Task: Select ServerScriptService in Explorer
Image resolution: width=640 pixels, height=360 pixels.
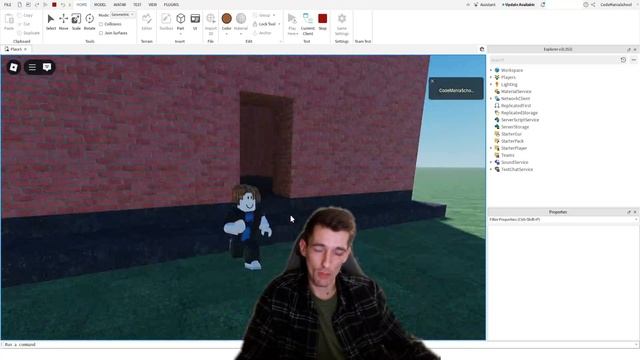Action: tap(520, 120)
